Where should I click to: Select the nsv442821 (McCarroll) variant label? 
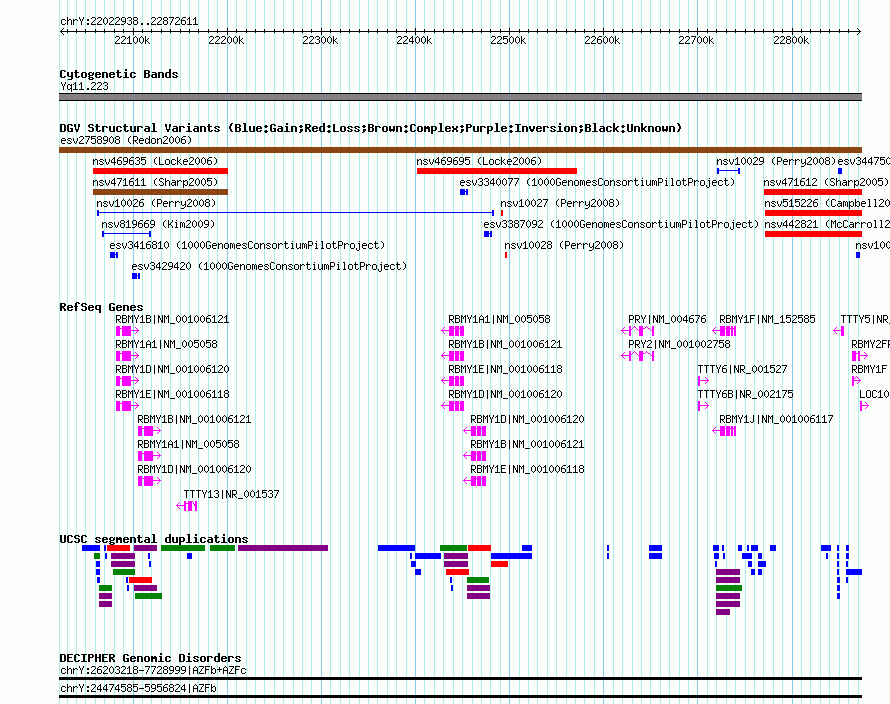click(x=826, y=224)
